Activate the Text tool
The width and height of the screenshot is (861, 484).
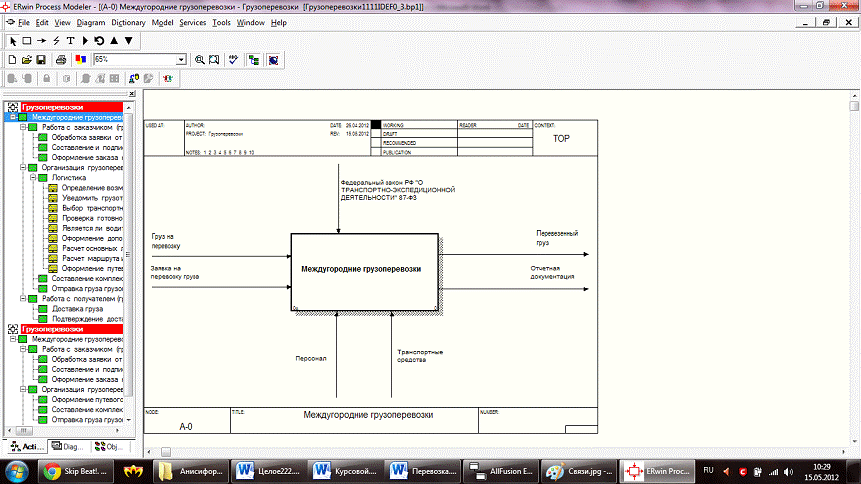point(70,40)
